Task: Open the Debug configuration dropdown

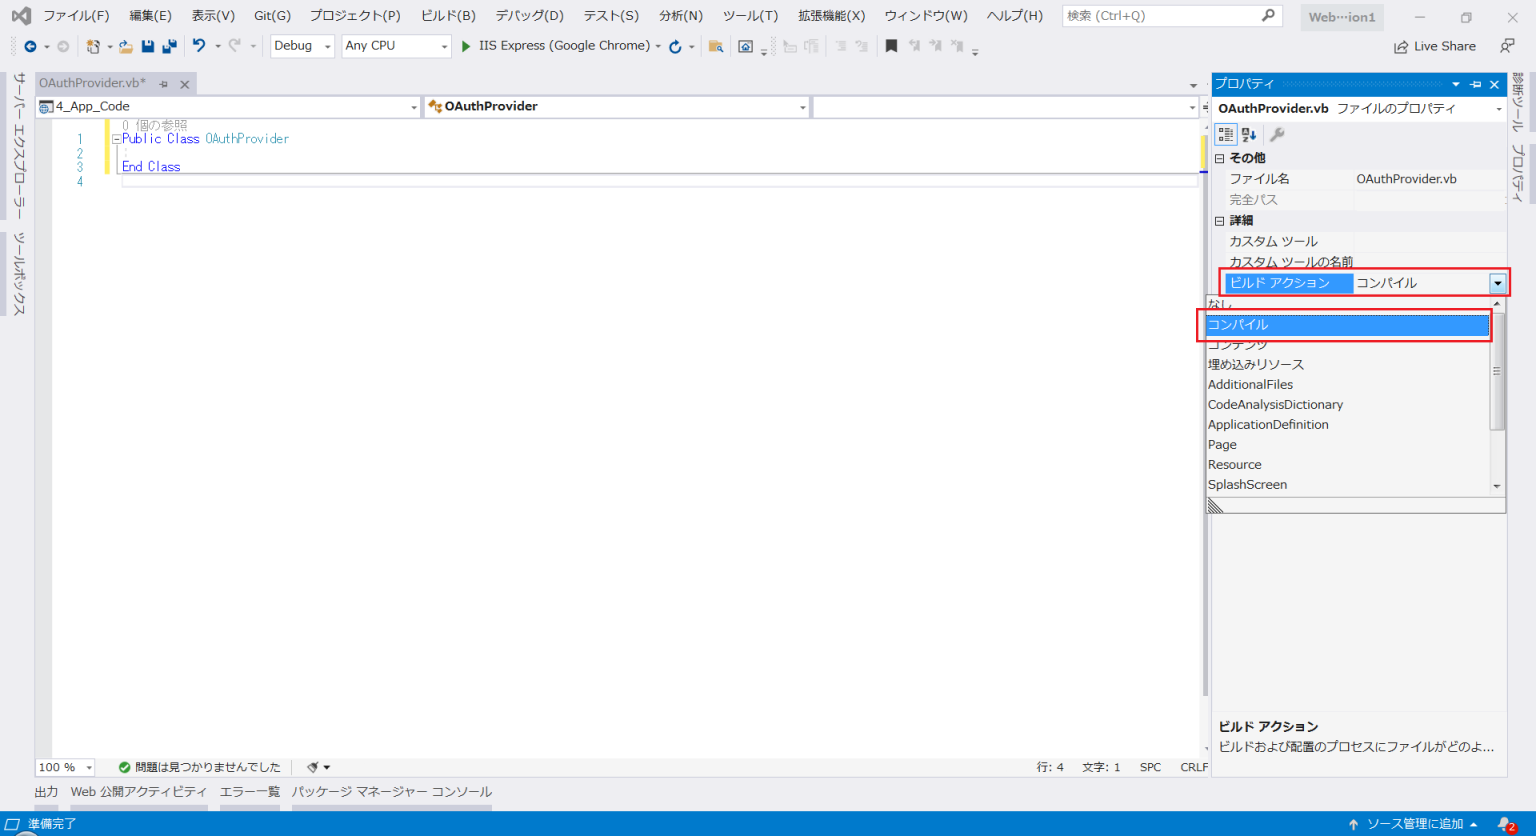Action: (x=326, y=45)
